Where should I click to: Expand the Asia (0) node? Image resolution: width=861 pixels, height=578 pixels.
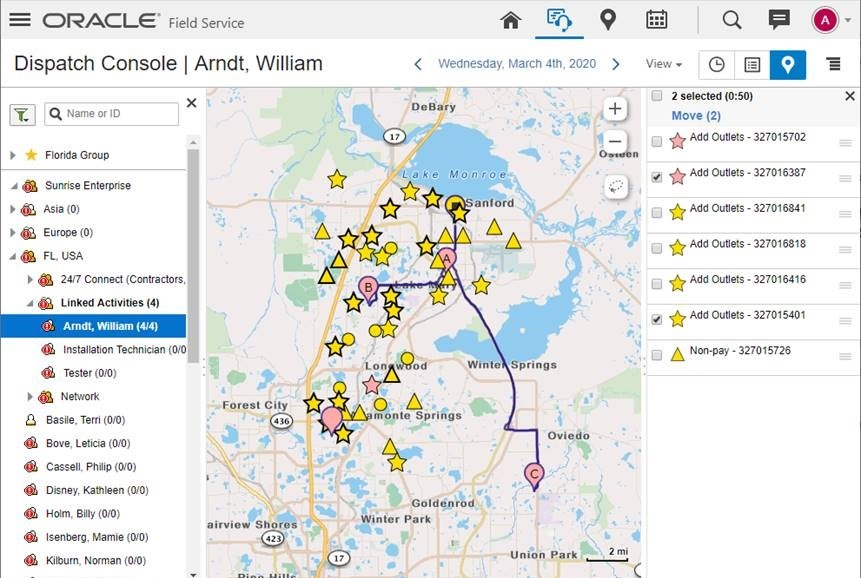point(13,209)
